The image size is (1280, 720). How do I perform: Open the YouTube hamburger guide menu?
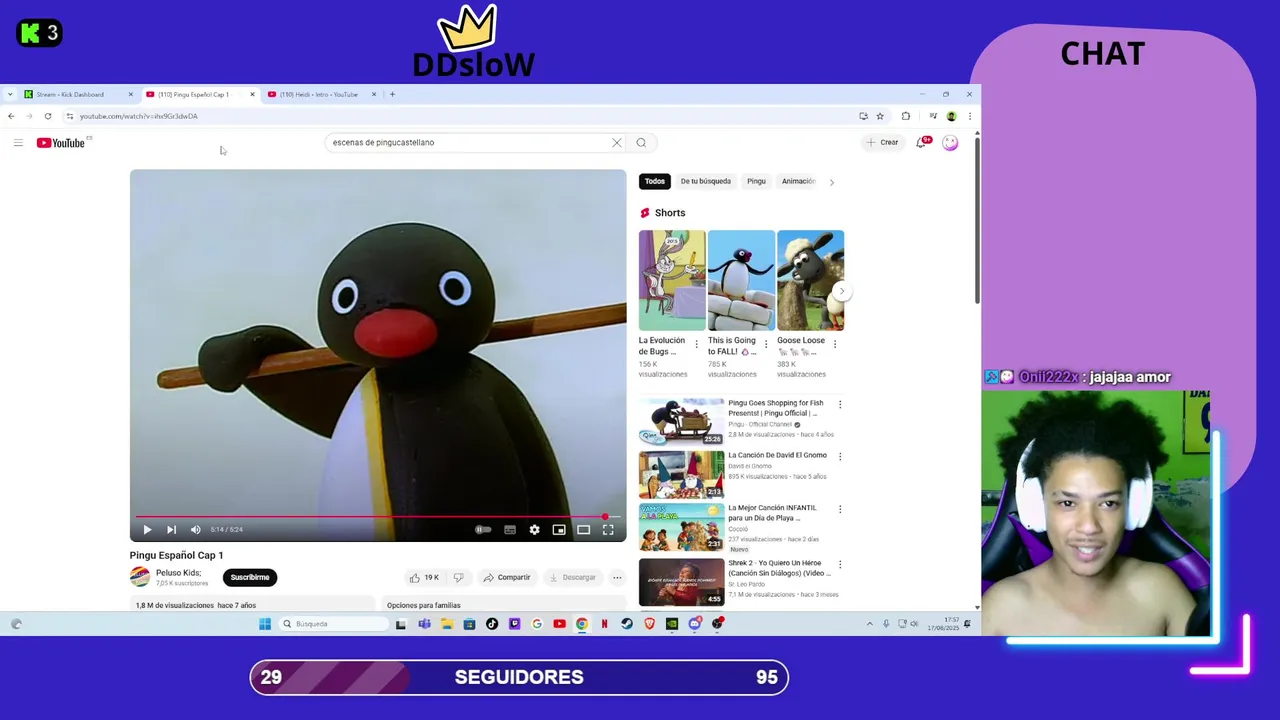(18, 143)
